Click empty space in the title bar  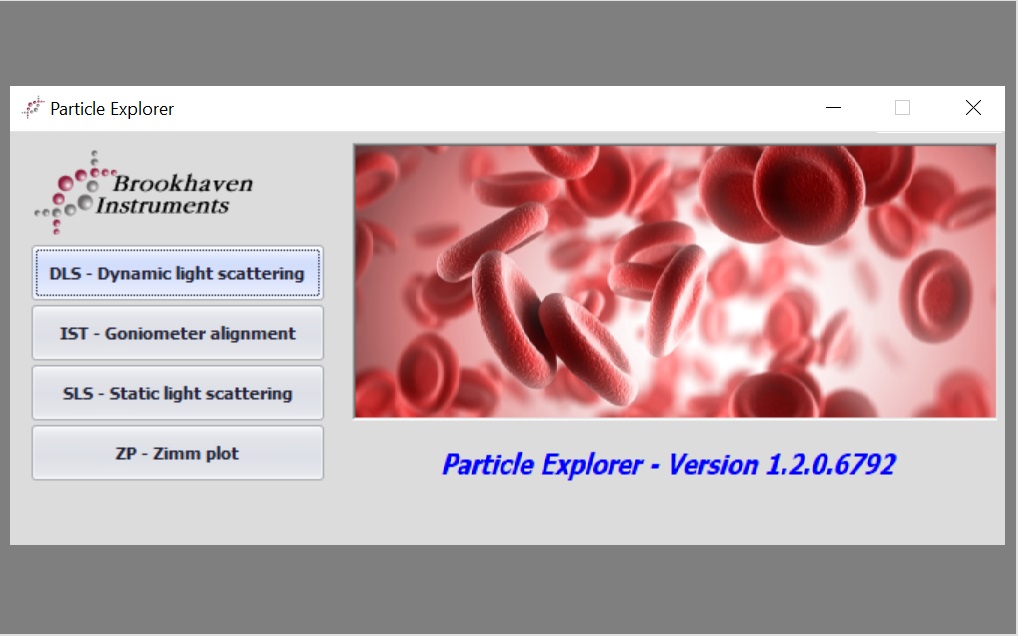pos(500,108)
